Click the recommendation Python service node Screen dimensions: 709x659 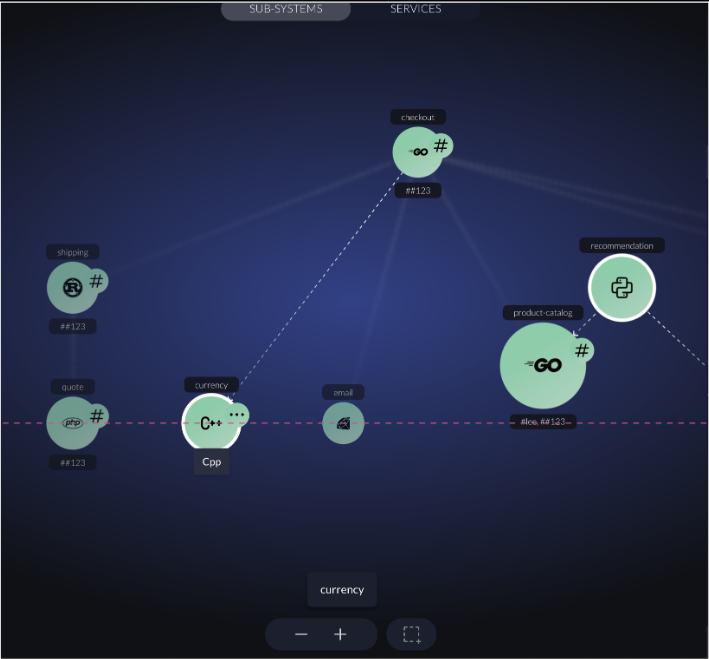tap(621, 288)
